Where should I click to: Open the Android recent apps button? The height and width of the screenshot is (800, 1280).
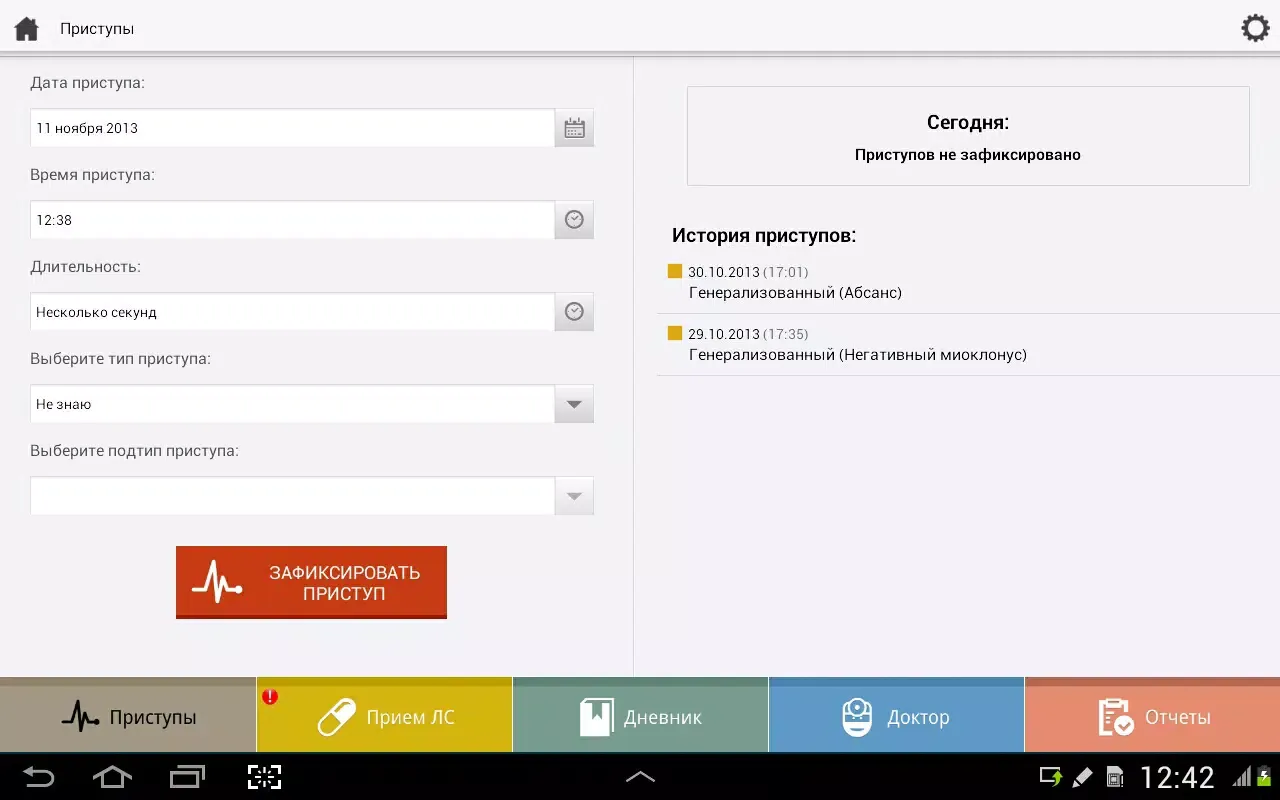187,776
